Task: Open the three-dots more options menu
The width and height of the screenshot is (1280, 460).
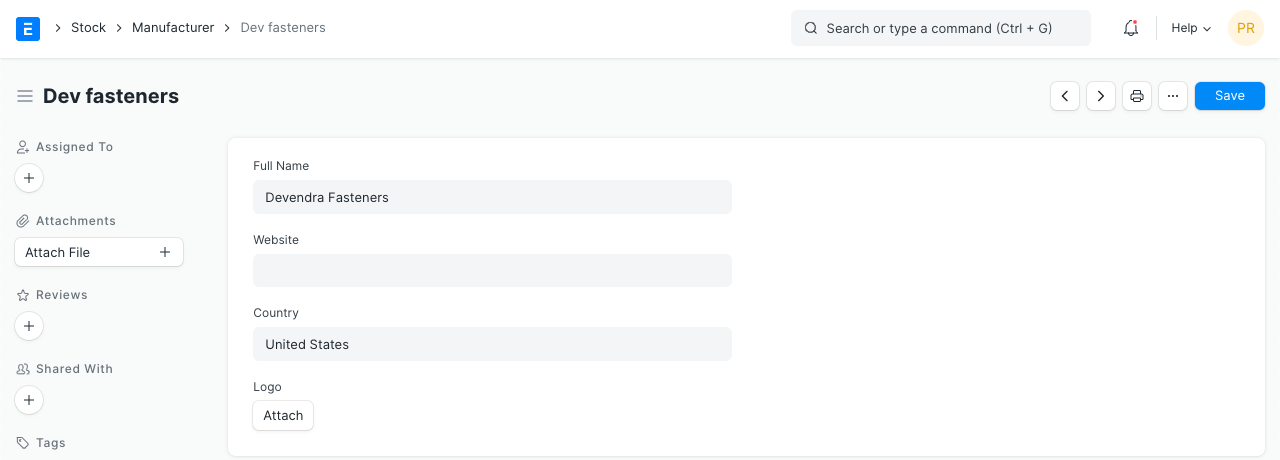Action: coord(1173,96)
